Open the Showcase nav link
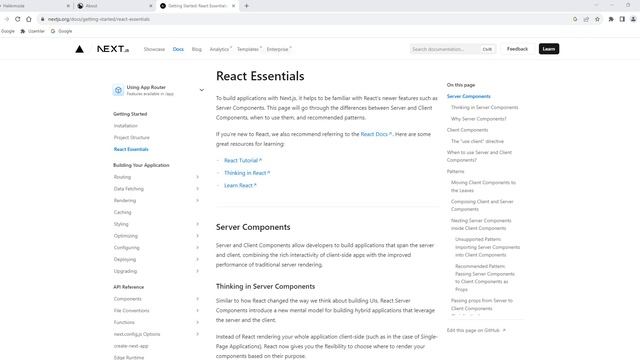 coord(154,49)
